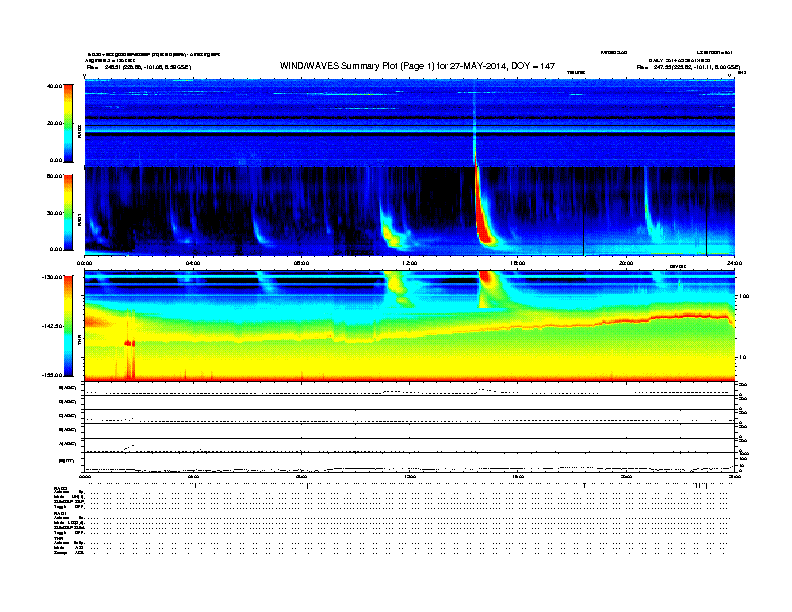The image size is (792, 612).
Task: Click the 12:00 tick under the bottom line plots
Action: [410, 477]
